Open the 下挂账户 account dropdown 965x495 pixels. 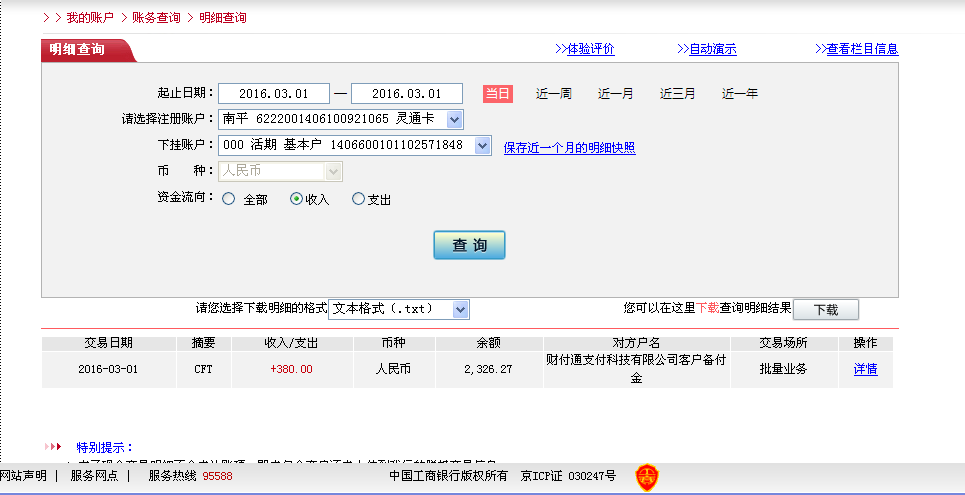[x=482, y=146]
